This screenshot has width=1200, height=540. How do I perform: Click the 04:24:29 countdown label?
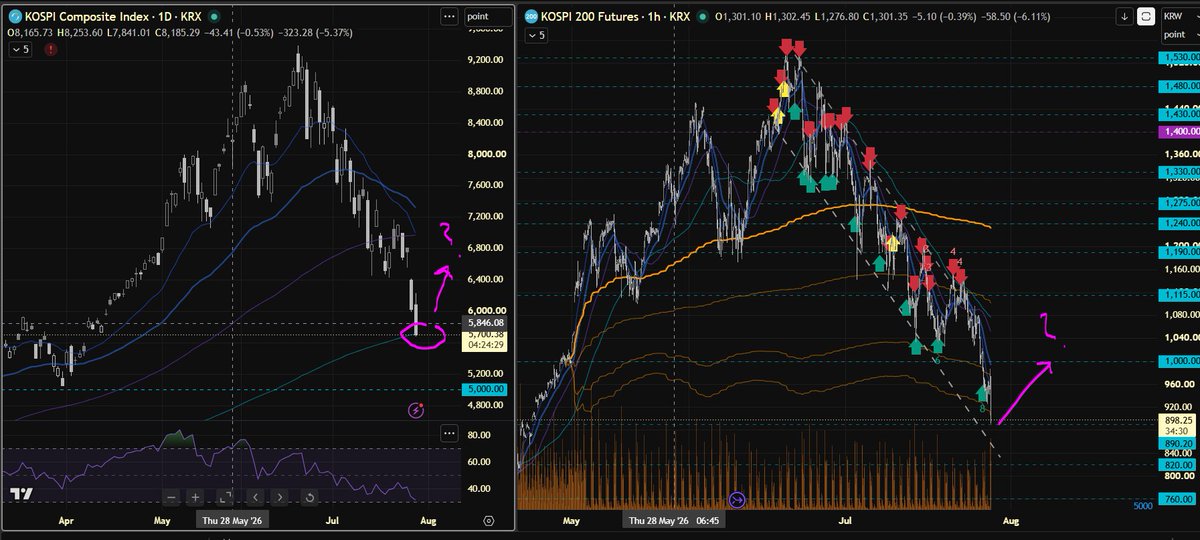487,347
